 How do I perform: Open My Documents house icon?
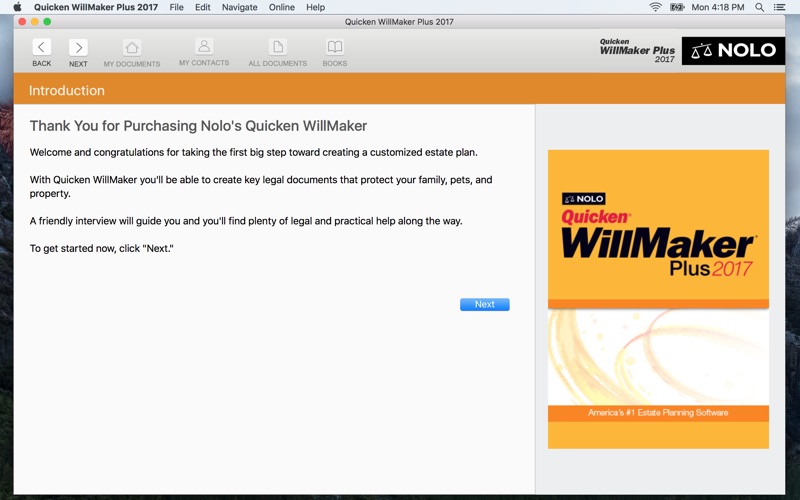coord(132,47)
